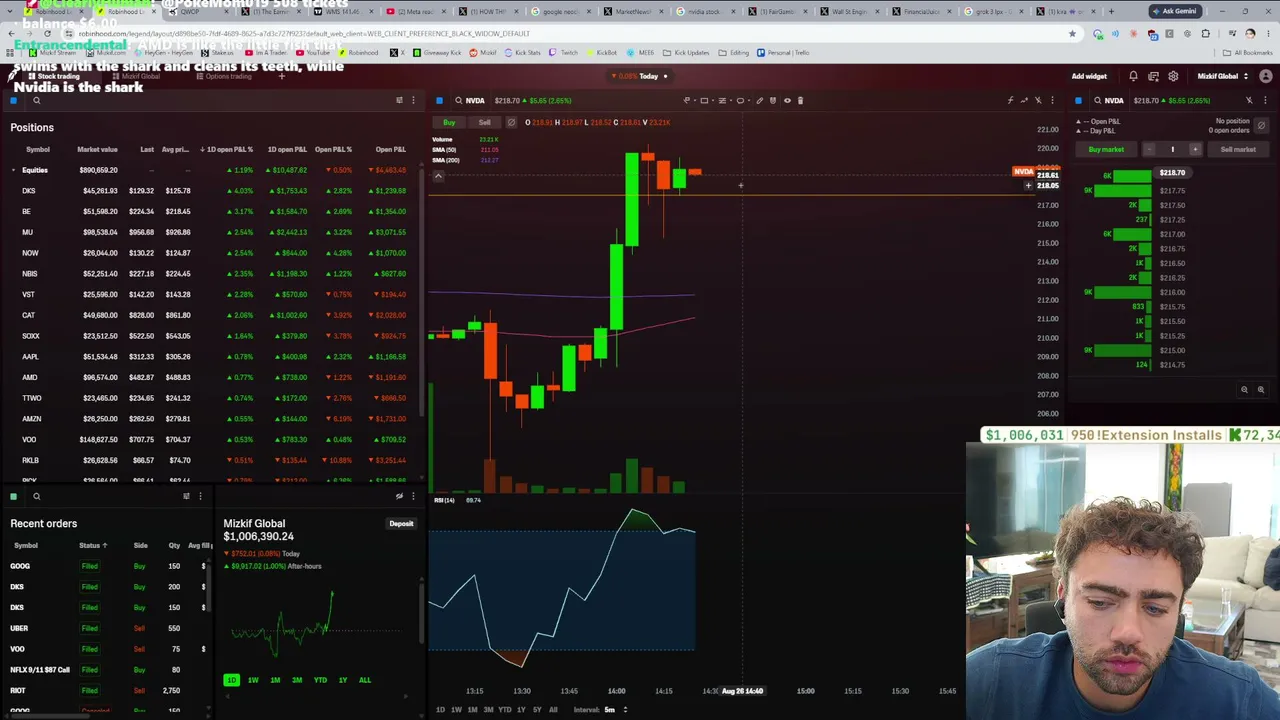Toggle drawing visibility with the chart eye icon
The height and width of the screenshot is (720, 1280).
(787, 100)
